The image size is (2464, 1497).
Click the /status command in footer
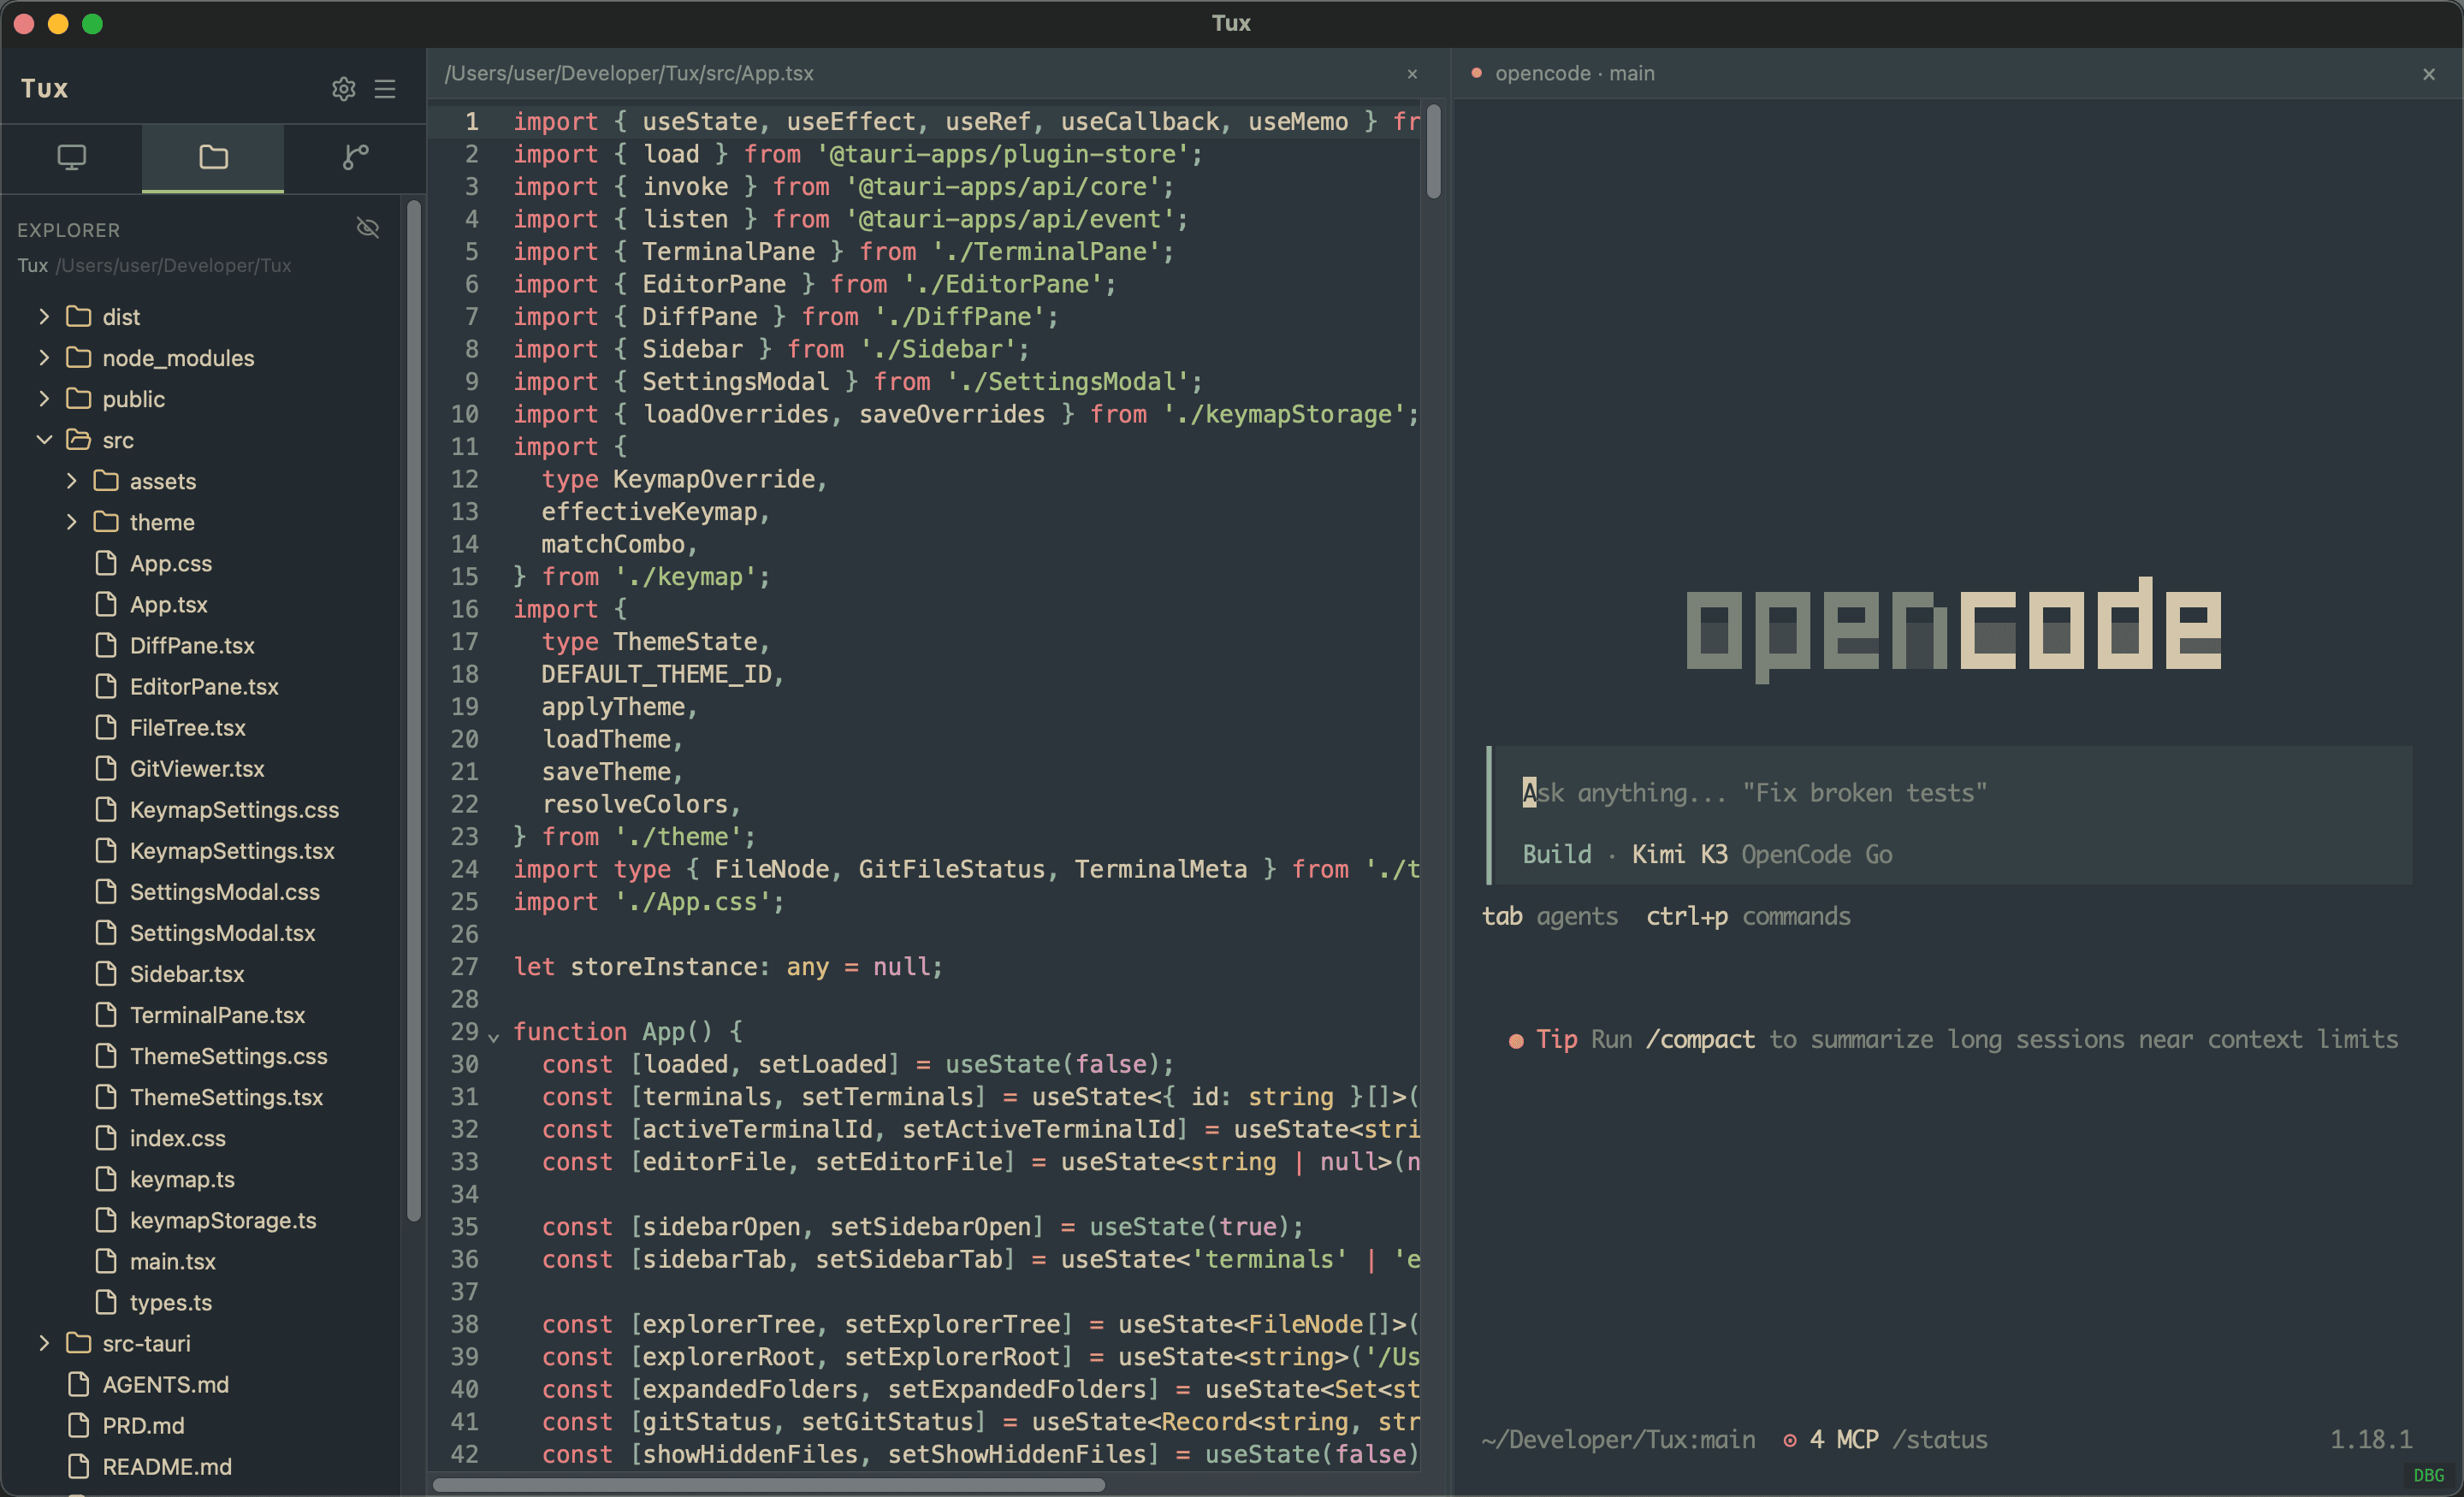(1939, 1440)
